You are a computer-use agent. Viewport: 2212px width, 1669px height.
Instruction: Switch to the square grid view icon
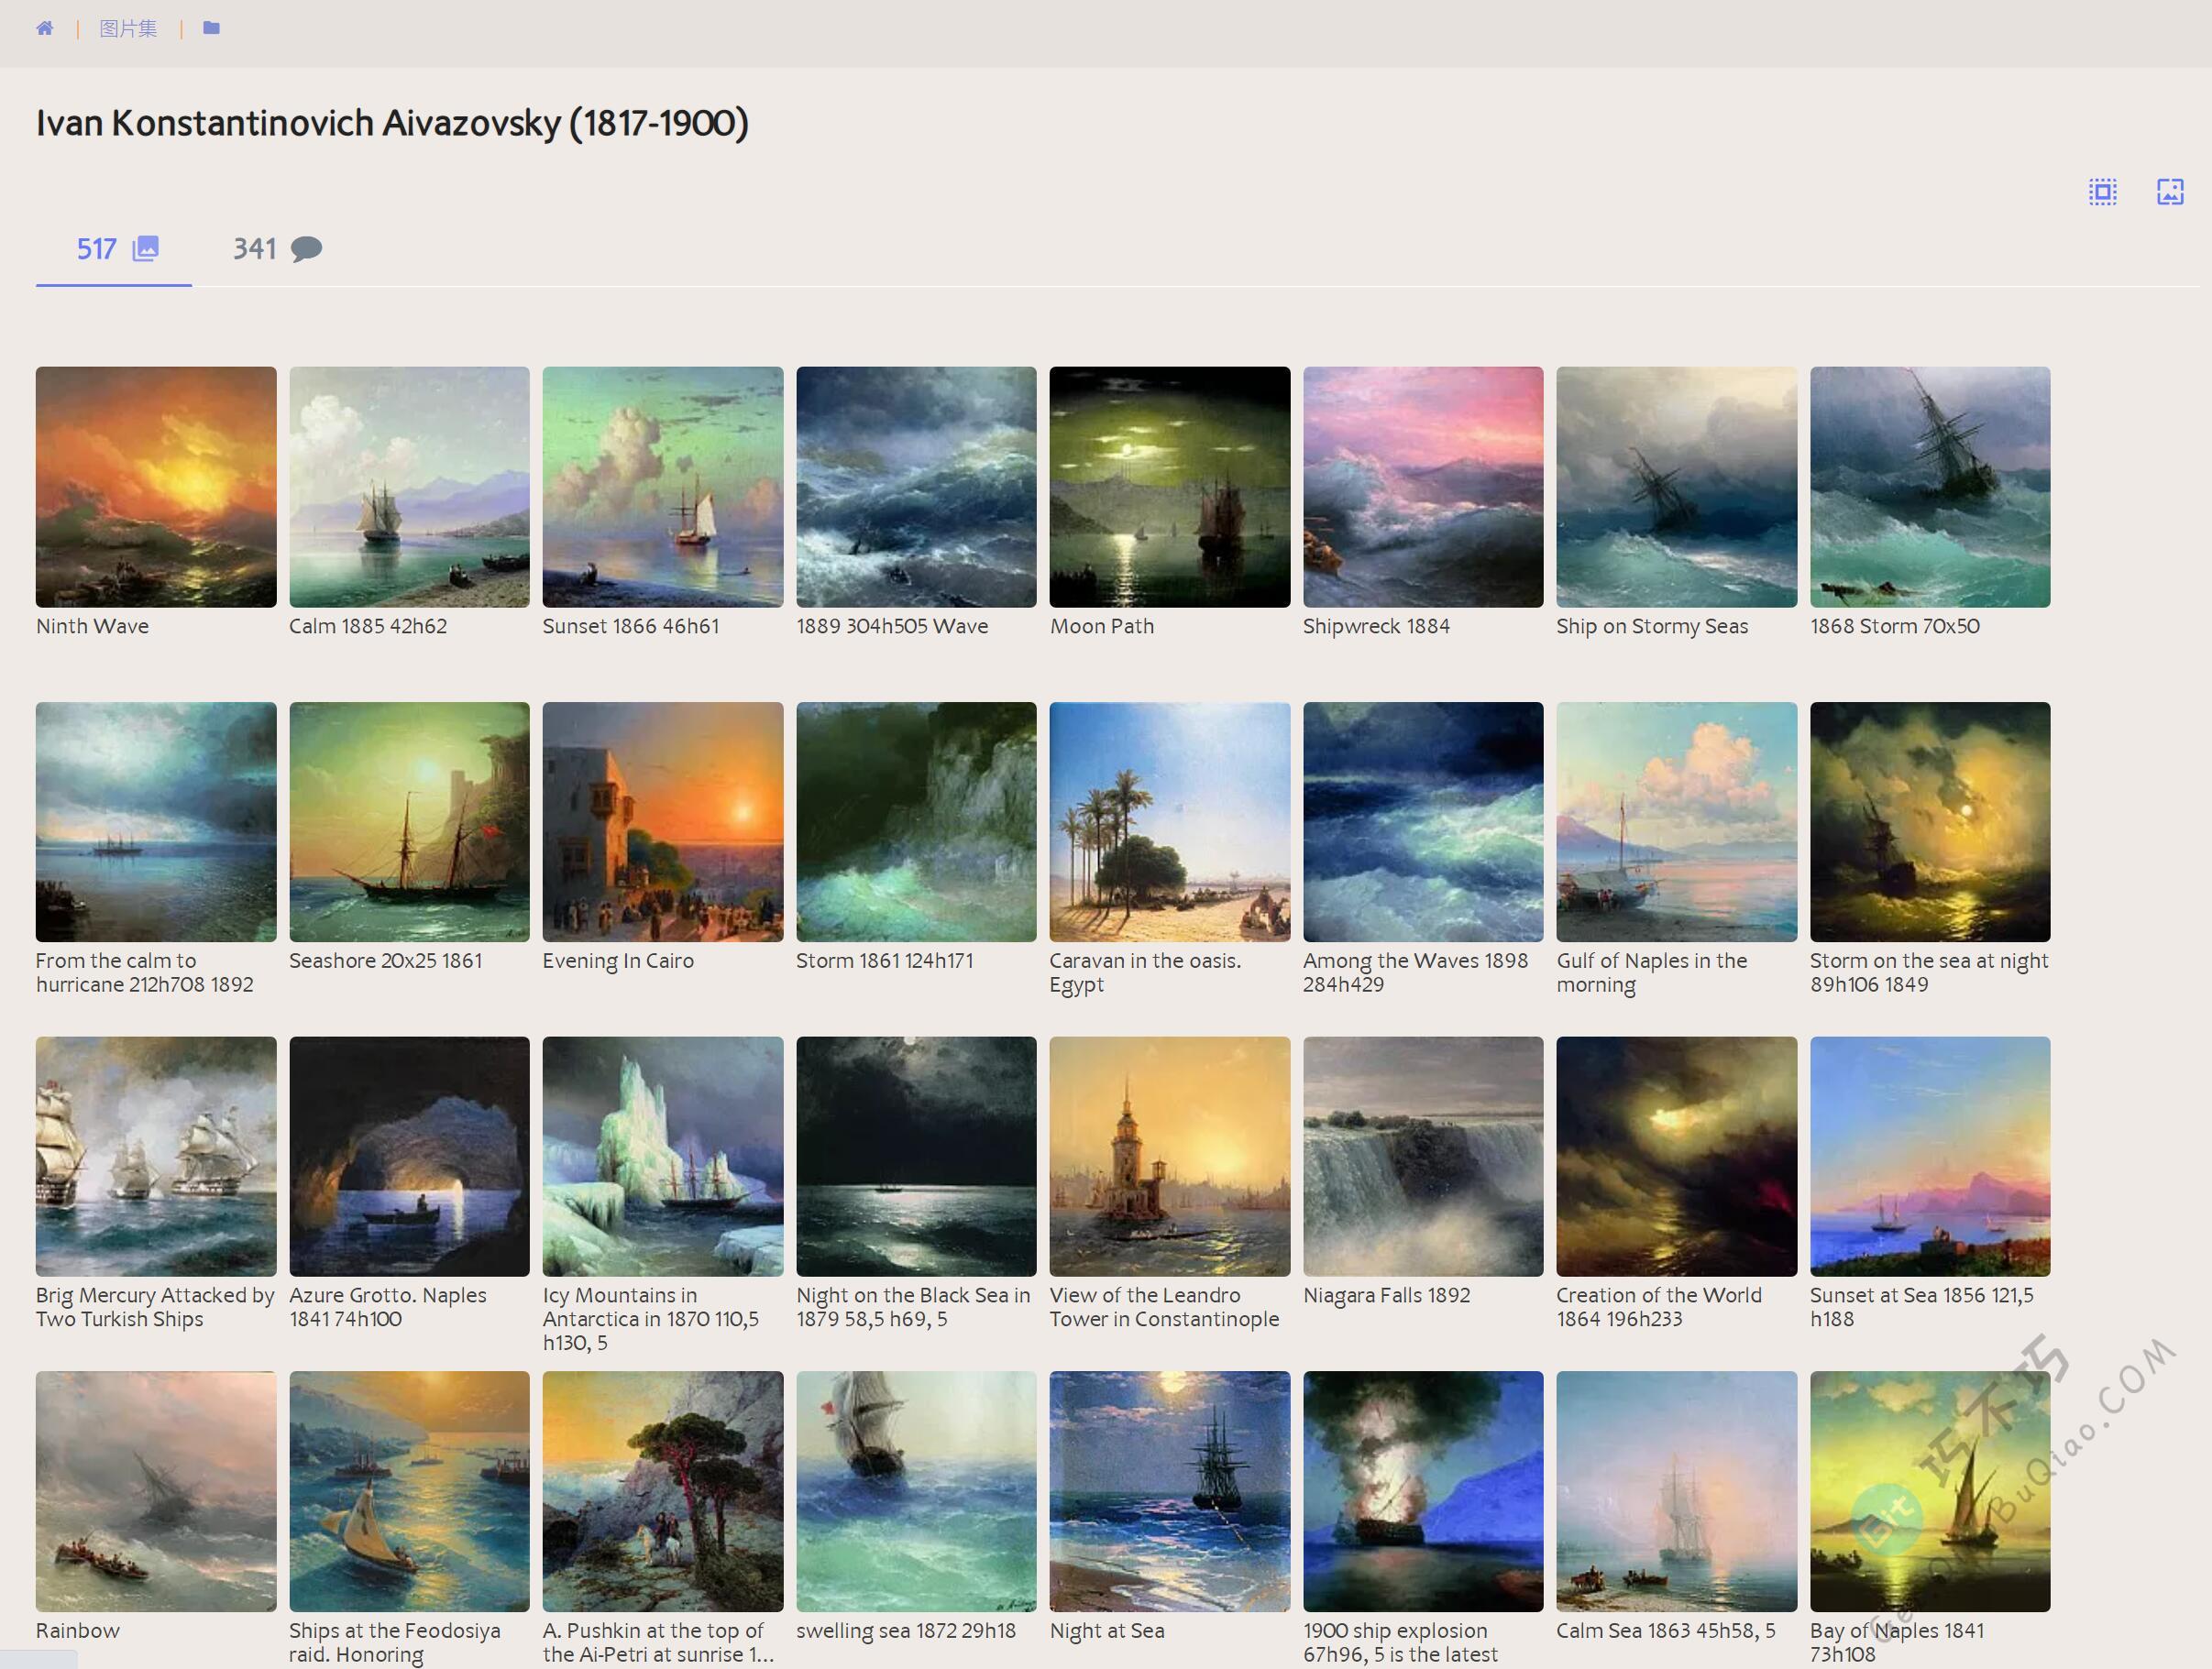2103,191
